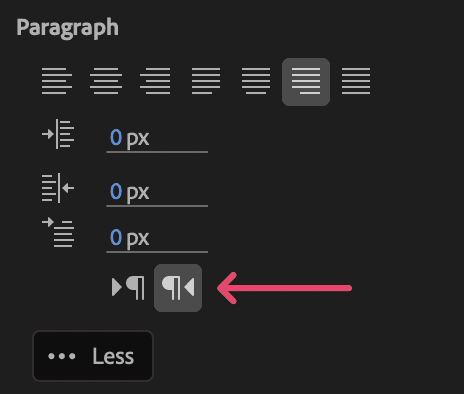Apply Justify all alignment icon
The height and width of the screenshot is (394, 464).
356,81
